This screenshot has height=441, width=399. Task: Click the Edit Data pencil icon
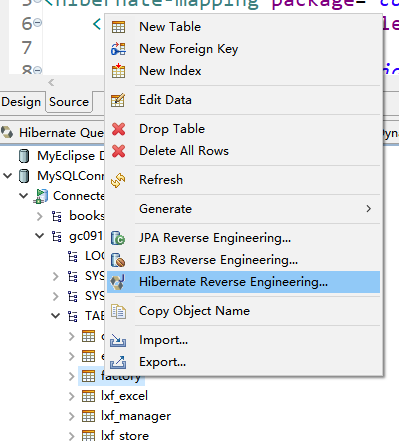click(x=118, y=100)
